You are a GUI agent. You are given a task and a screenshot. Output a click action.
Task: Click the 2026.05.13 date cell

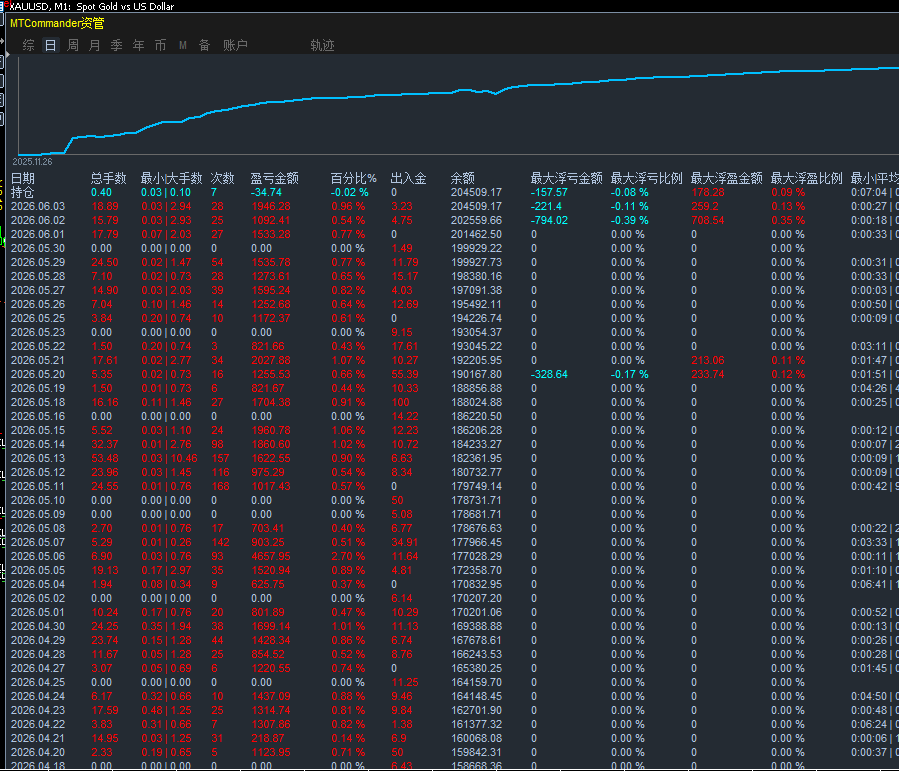(x=38, y=459)
